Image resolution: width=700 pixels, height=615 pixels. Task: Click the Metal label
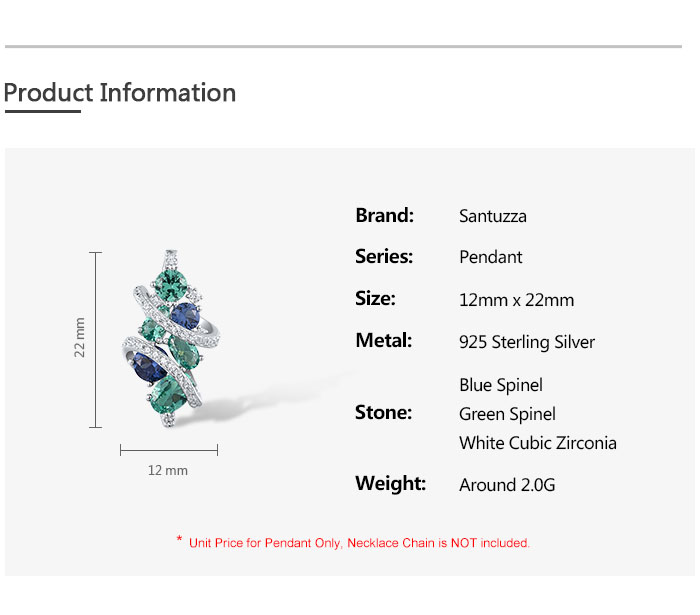pyautogui.click(x=383, y=341)
